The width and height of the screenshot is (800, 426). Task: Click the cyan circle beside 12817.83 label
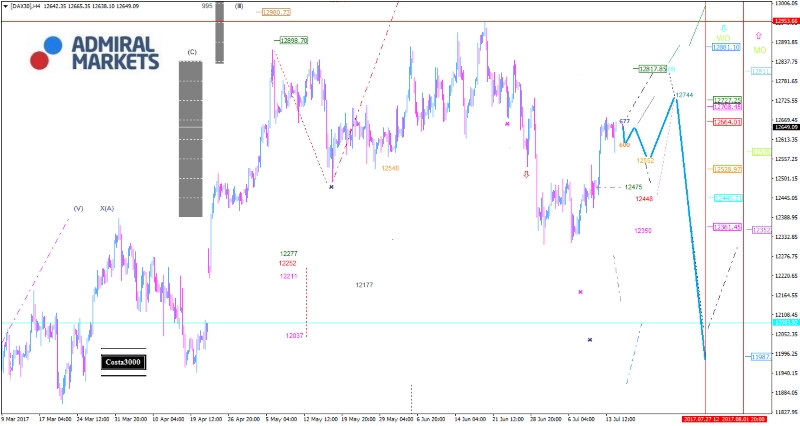(672, 69)
